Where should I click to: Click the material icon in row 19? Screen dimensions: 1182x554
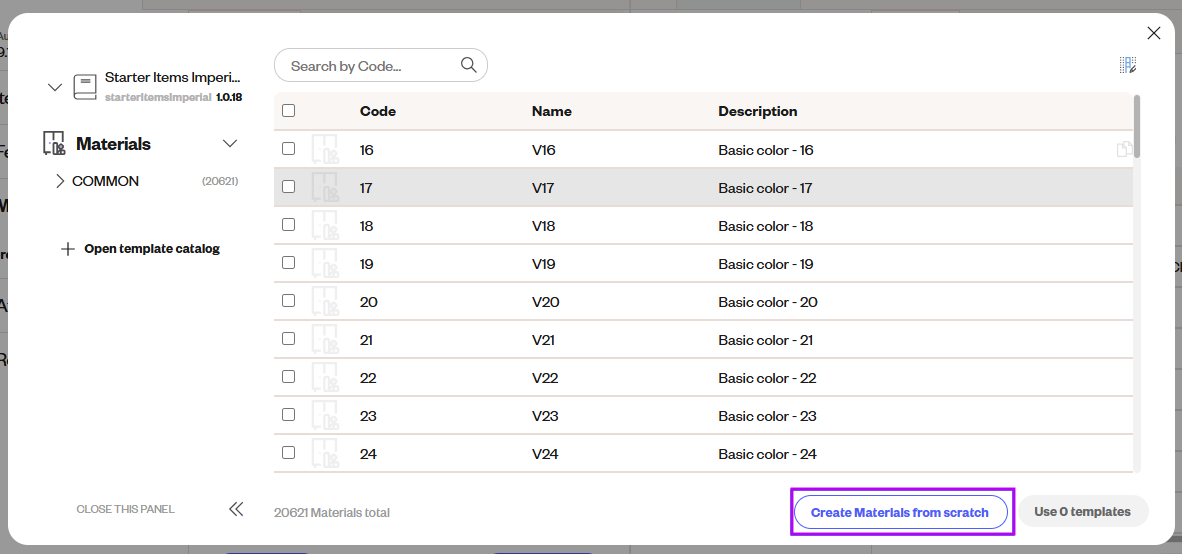click(325, 263)
